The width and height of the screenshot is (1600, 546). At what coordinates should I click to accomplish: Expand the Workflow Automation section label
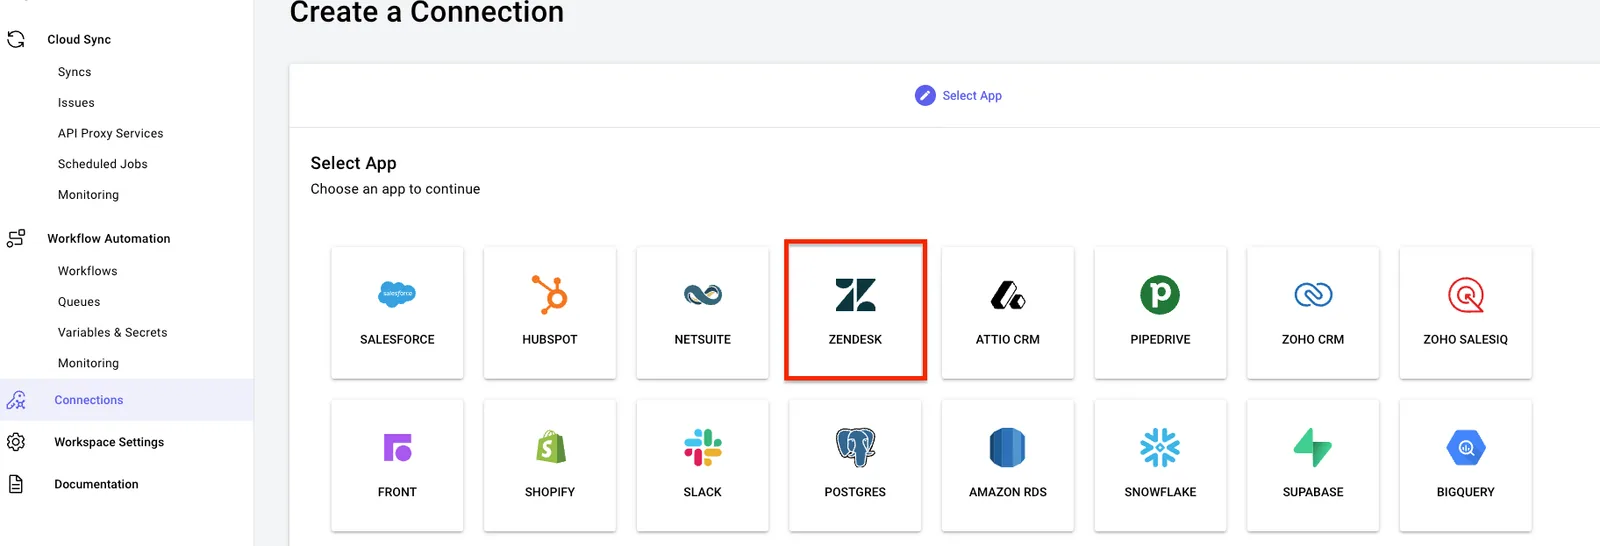click(109, 238)
